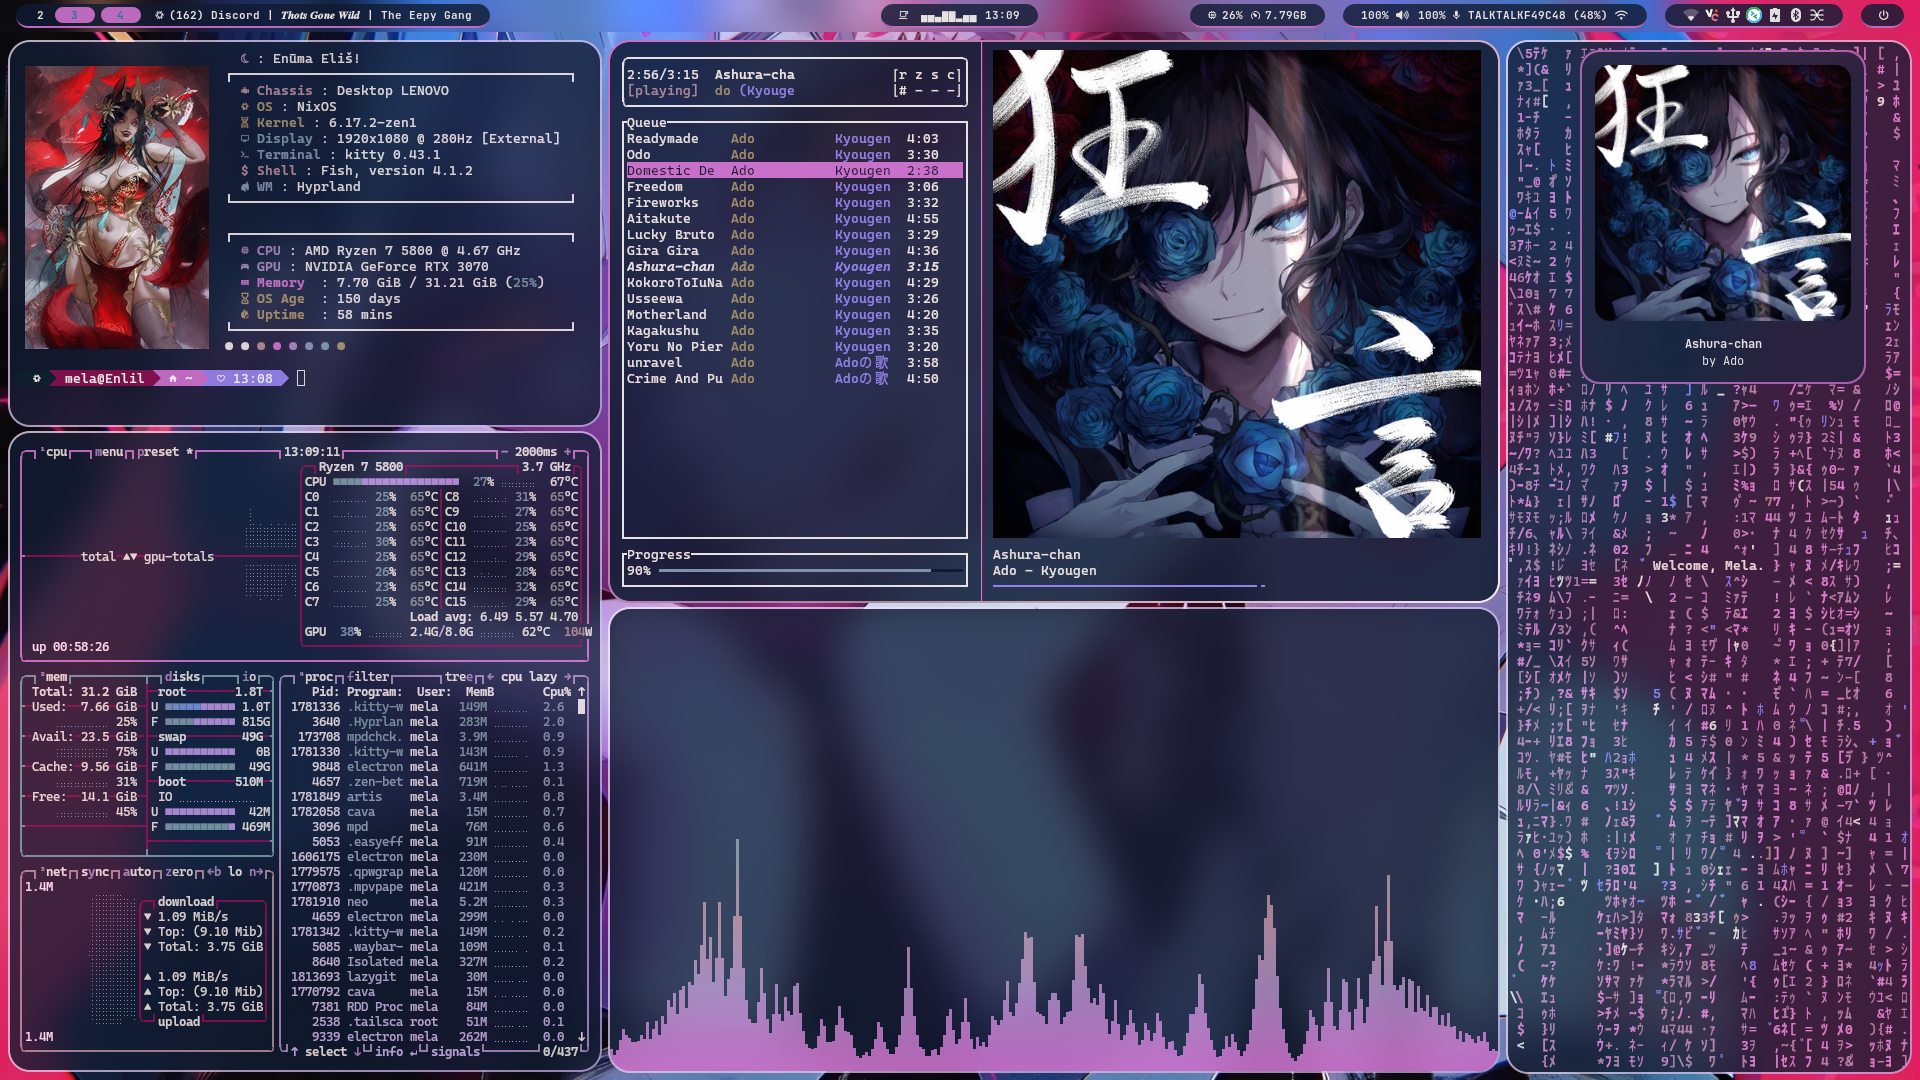
Task: Toggle the net auto scaling option
Action: tap(137, 872)
